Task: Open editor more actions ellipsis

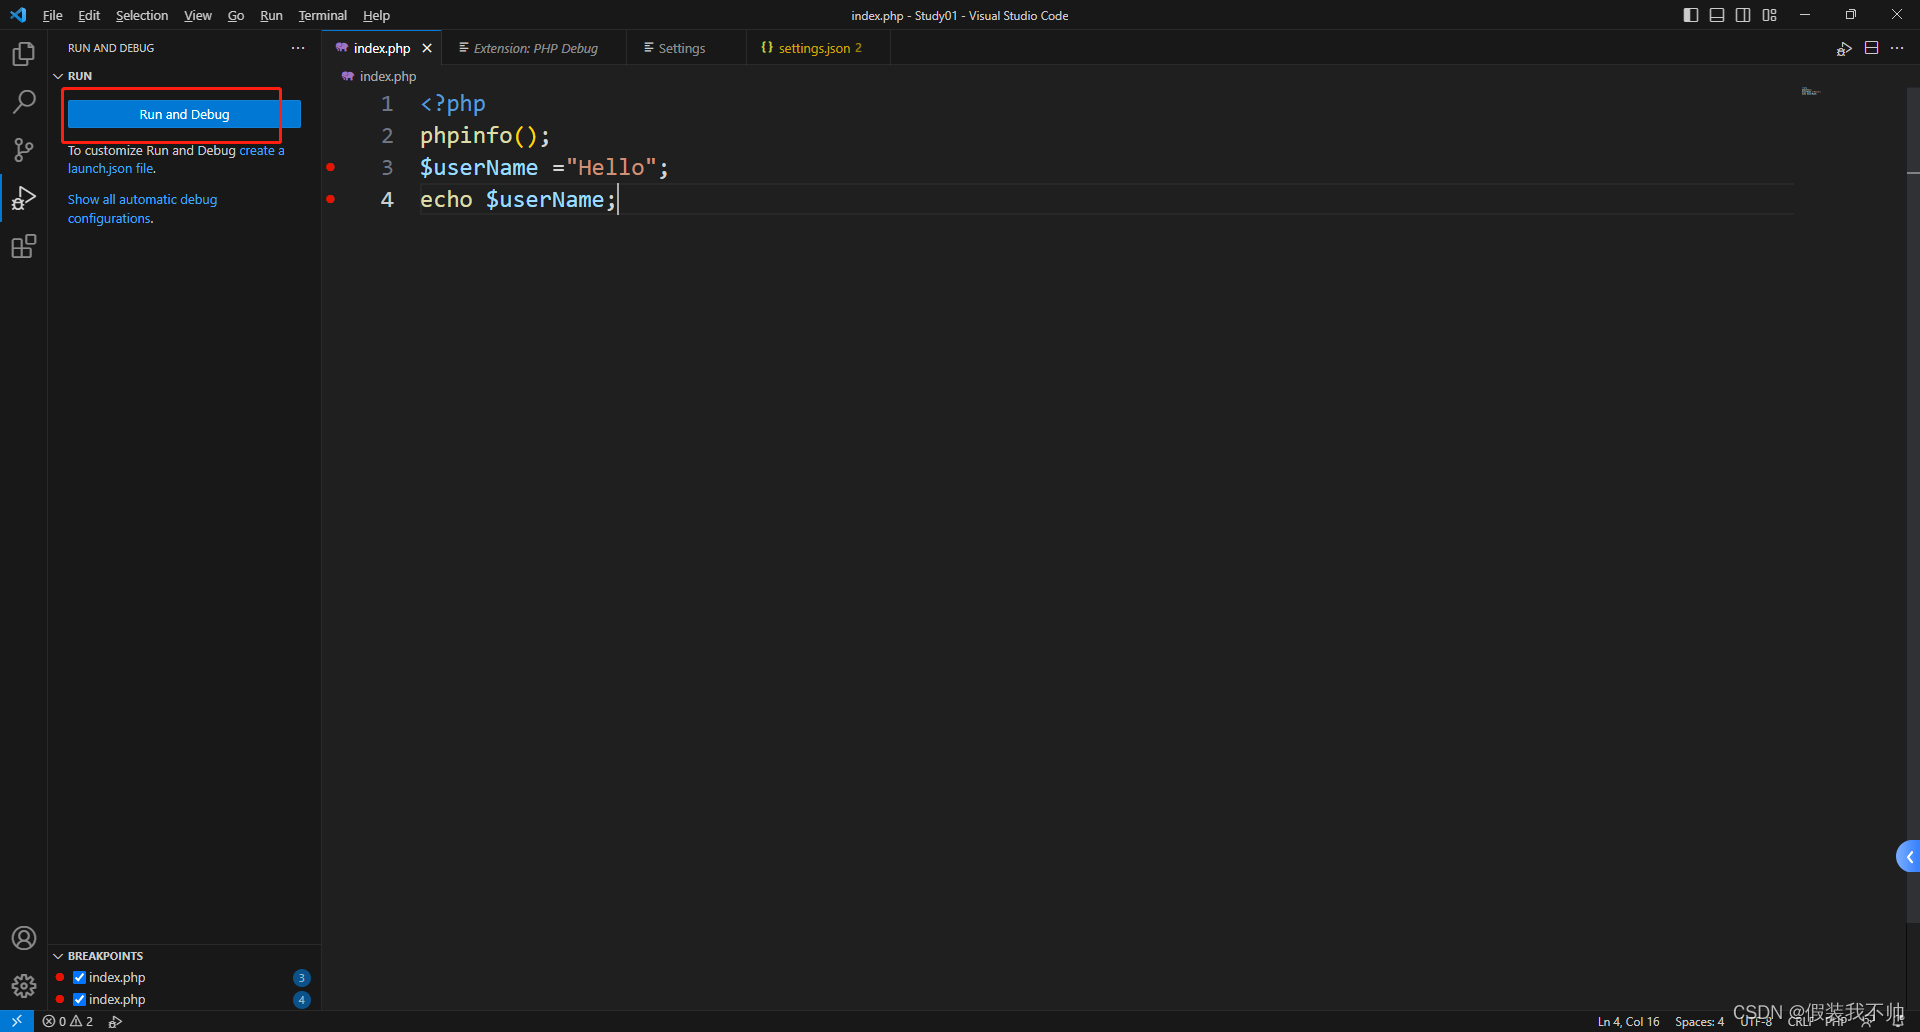Action: coord(1897,48)
